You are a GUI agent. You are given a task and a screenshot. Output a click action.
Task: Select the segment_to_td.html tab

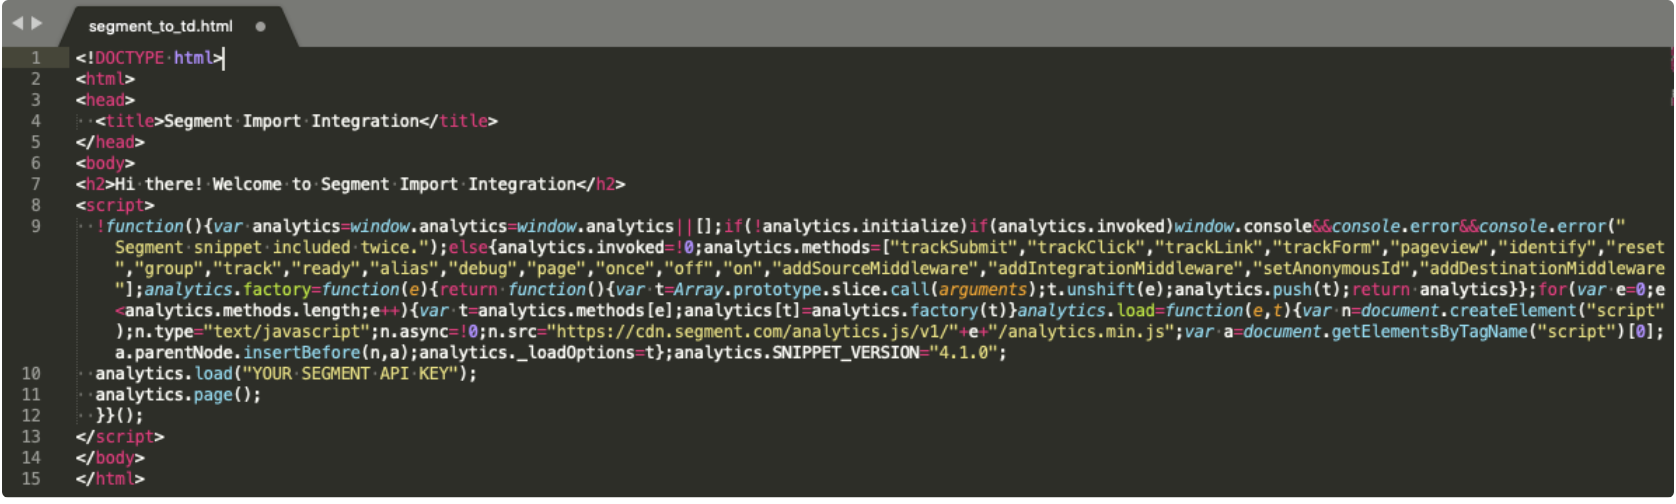[x=160, y=27]
